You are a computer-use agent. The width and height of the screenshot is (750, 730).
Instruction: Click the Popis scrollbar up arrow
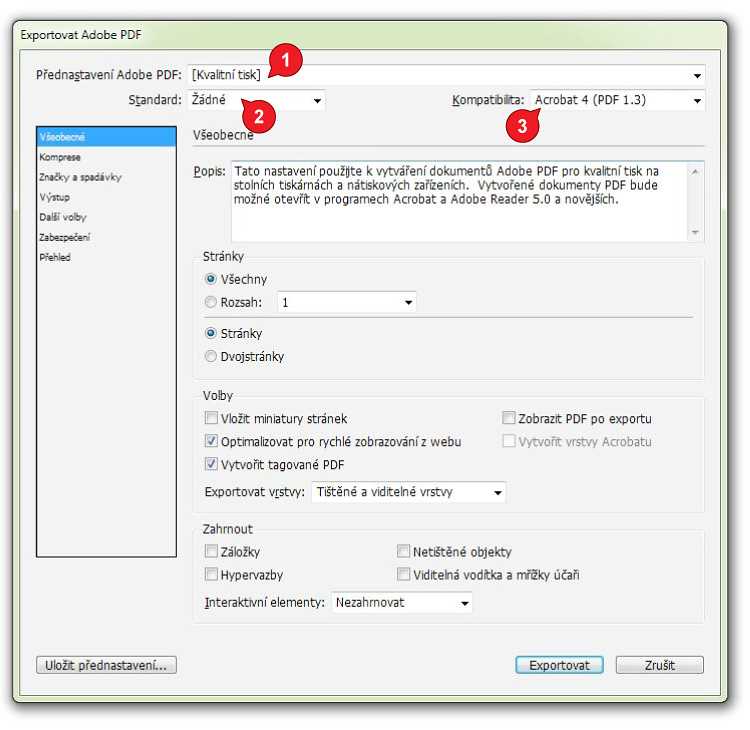(x=695, y=171)
